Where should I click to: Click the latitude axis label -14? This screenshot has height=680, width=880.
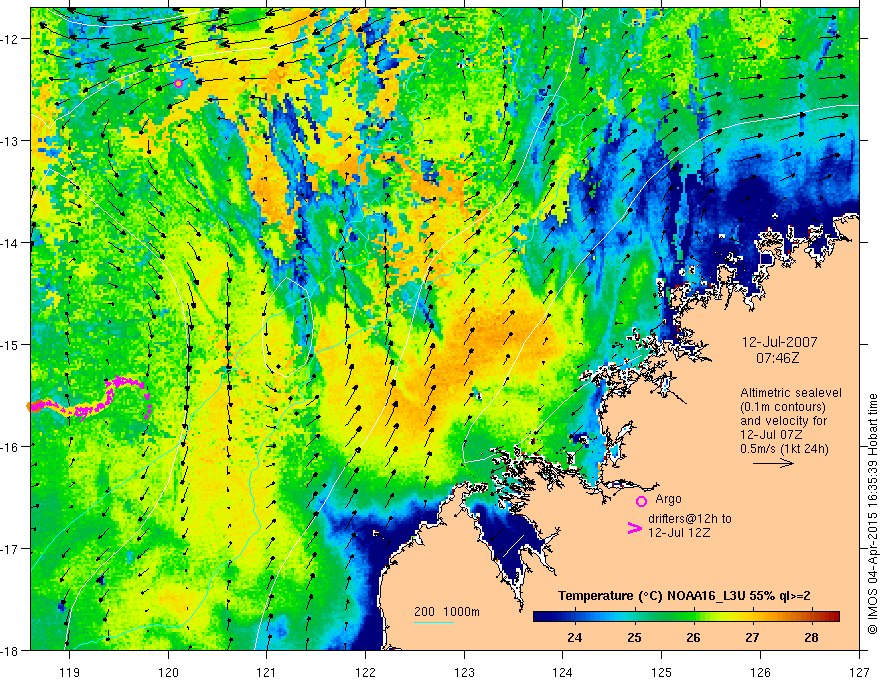(x=11, y=243)
